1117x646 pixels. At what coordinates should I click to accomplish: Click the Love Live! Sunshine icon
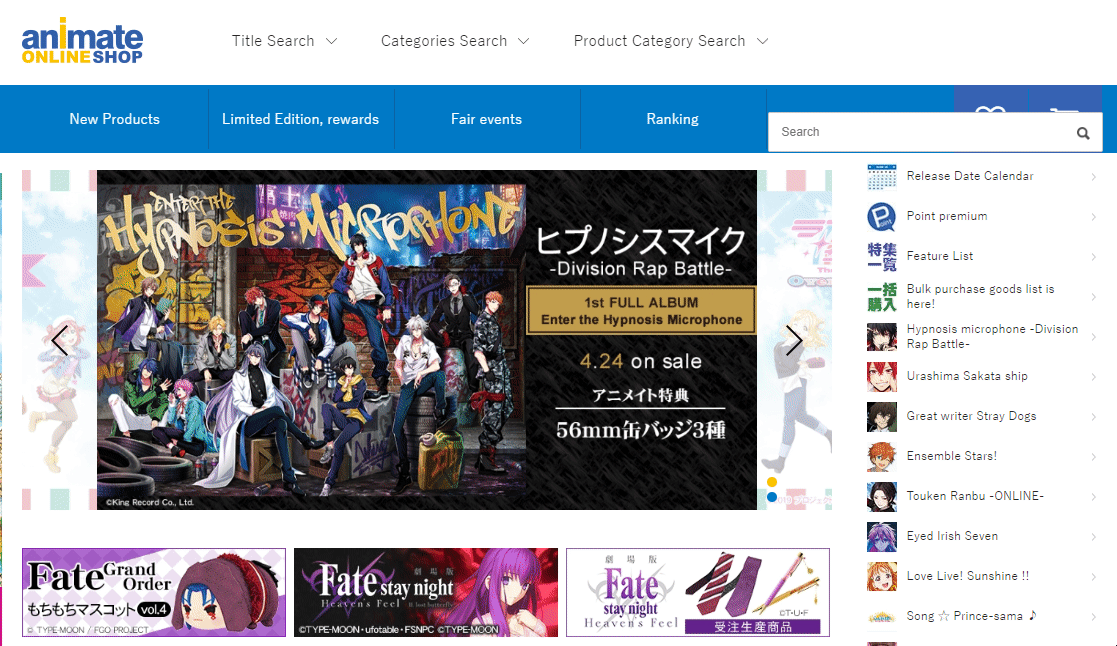click(x=881, y=576)
